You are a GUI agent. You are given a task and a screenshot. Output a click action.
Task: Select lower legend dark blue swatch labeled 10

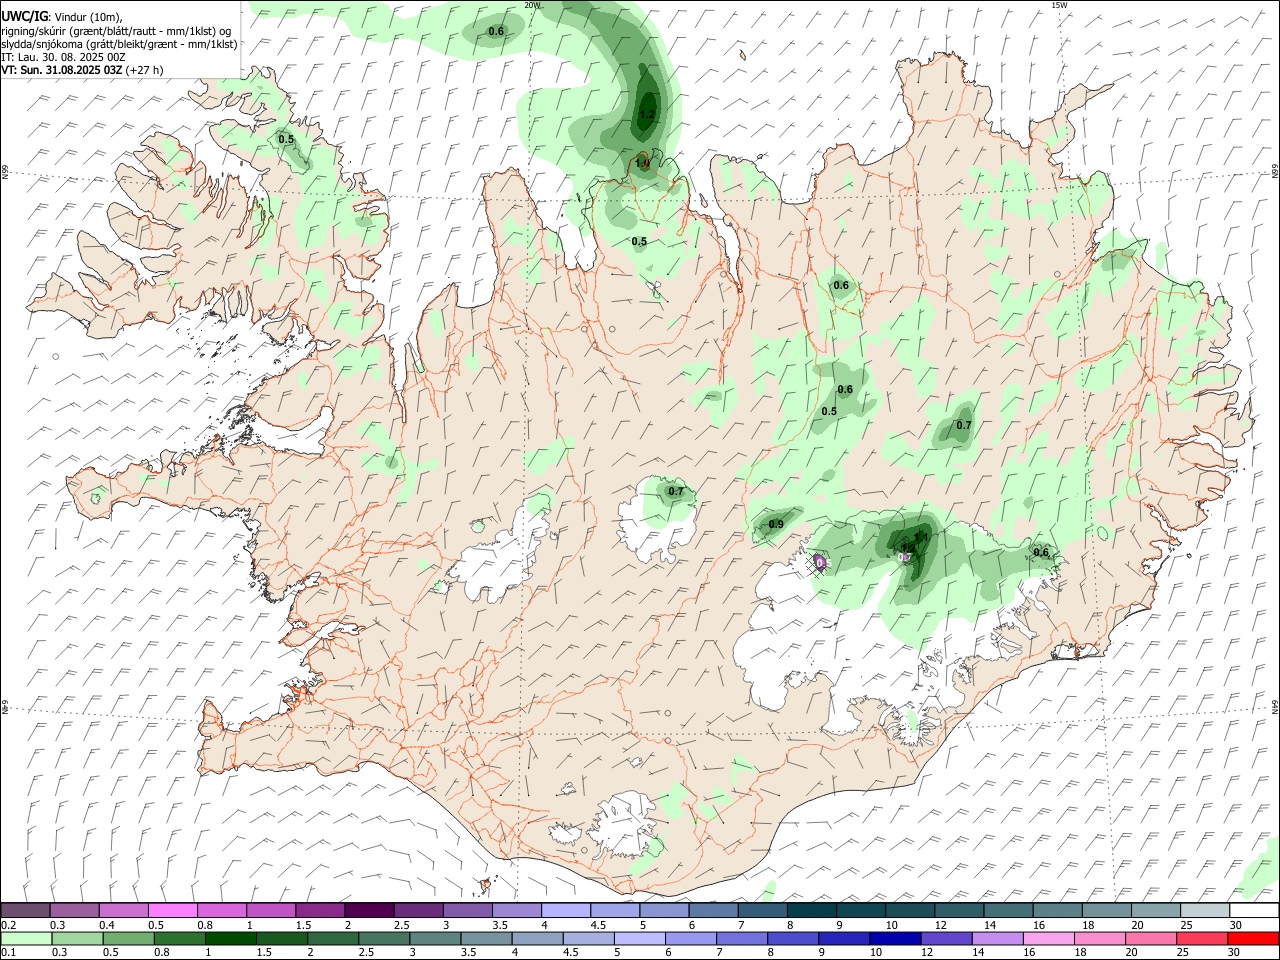893,938
